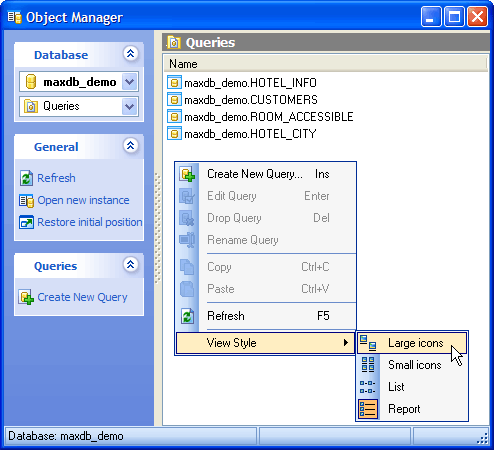Click the Report view style icon
This screenshot has height=450, width=494.
(368, 409)
